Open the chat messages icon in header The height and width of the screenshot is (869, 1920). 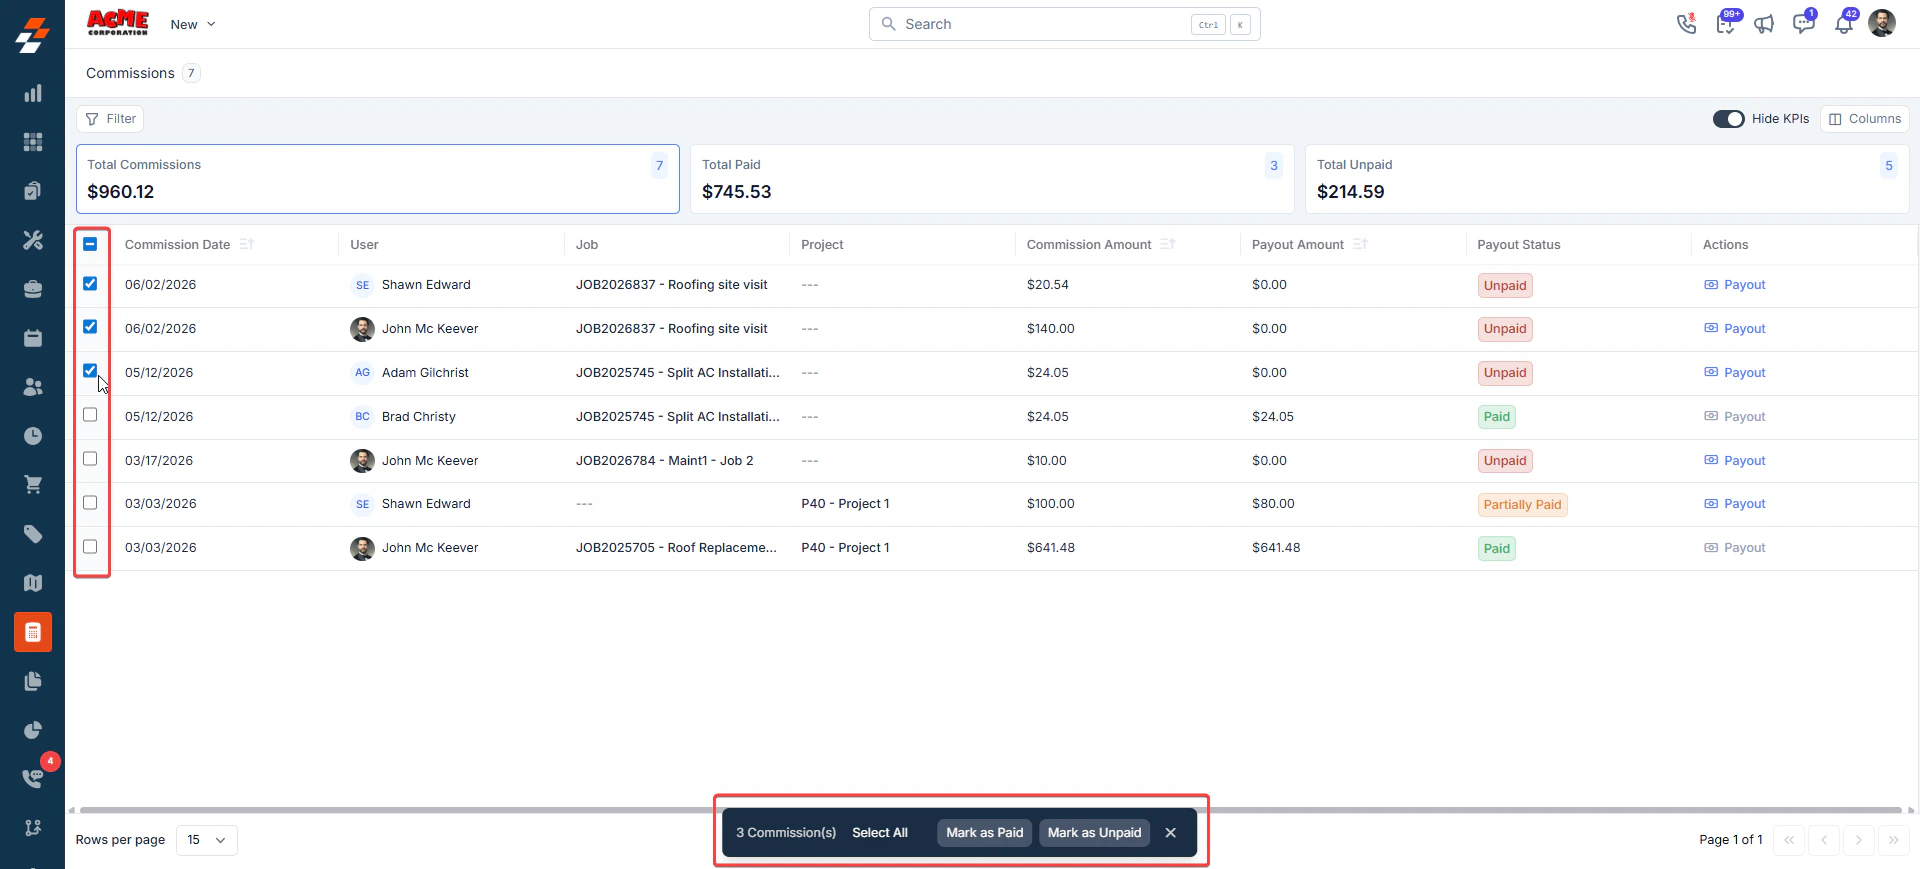[1803, 24]
